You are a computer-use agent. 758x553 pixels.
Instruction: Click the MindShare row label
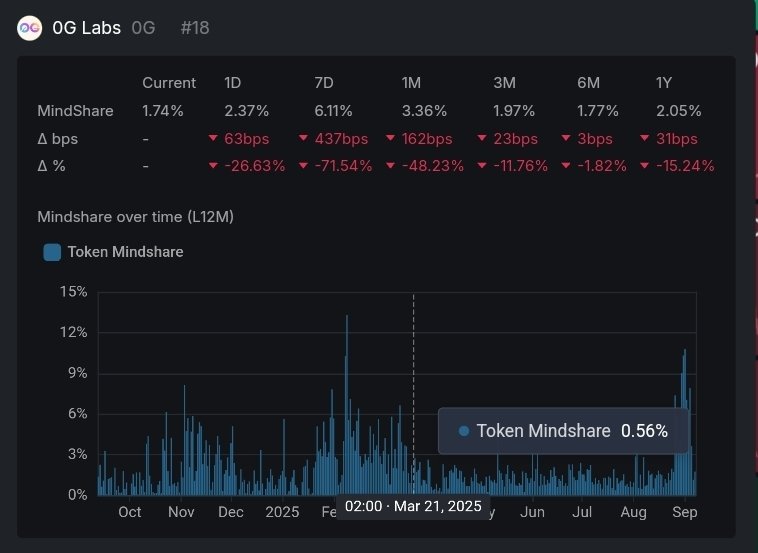click(75, 111)
